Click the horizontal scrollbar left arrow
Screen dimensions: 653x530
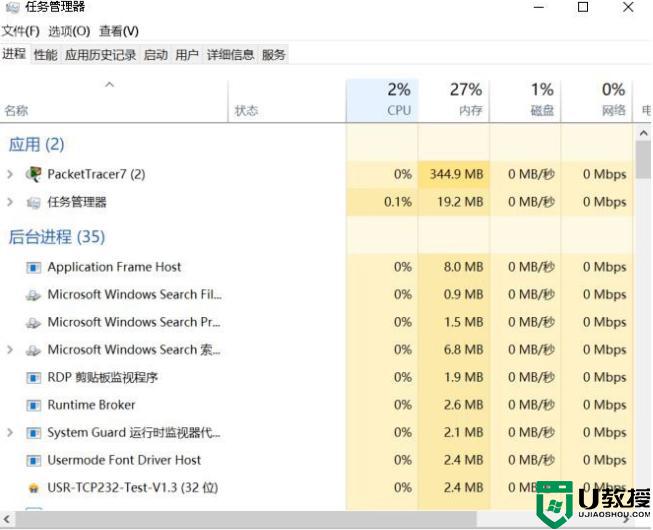pyautogui.click(x=7, y=520)
